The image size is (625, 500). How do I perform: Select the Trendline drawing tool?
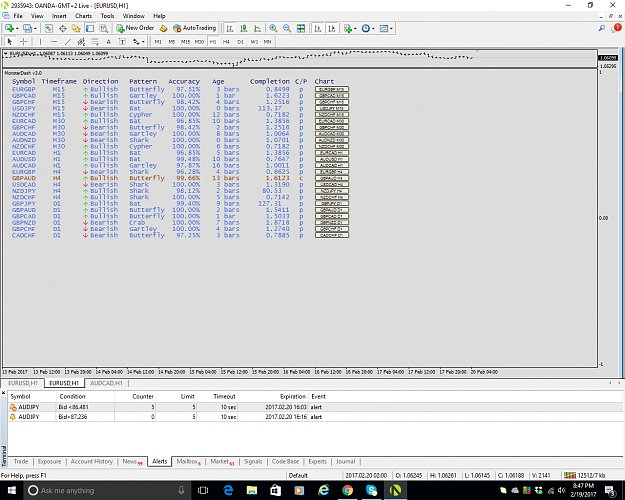click(68, 41)
